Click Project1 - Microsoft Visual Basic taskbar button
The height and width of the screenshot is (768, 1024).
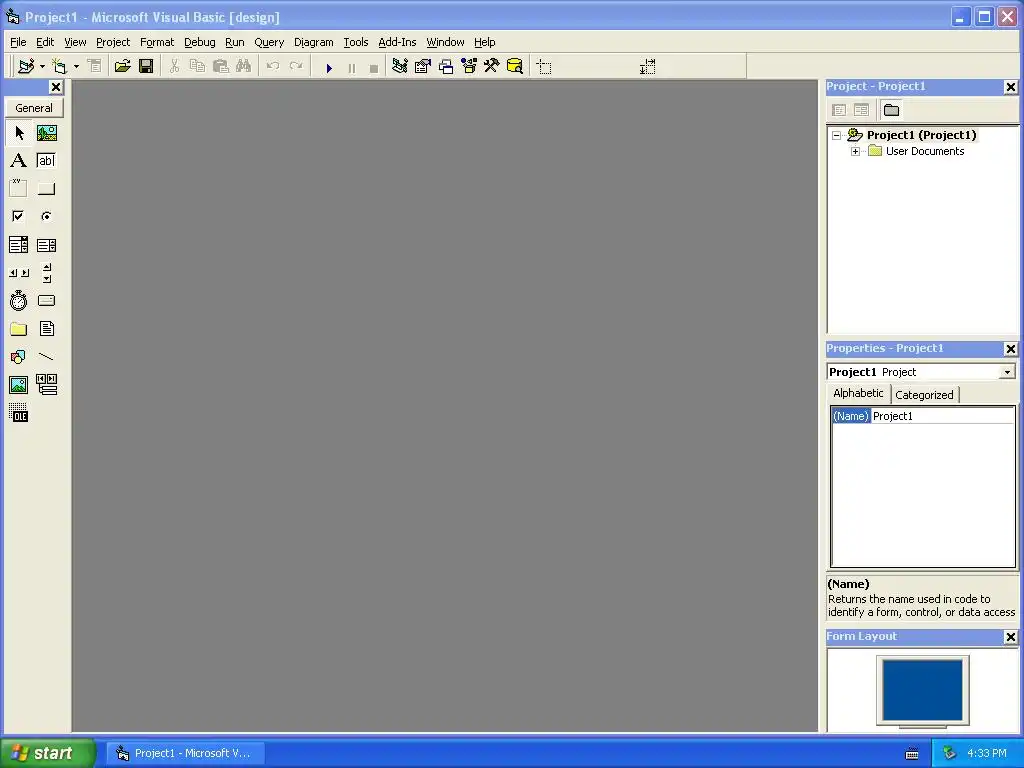(186, 753)
